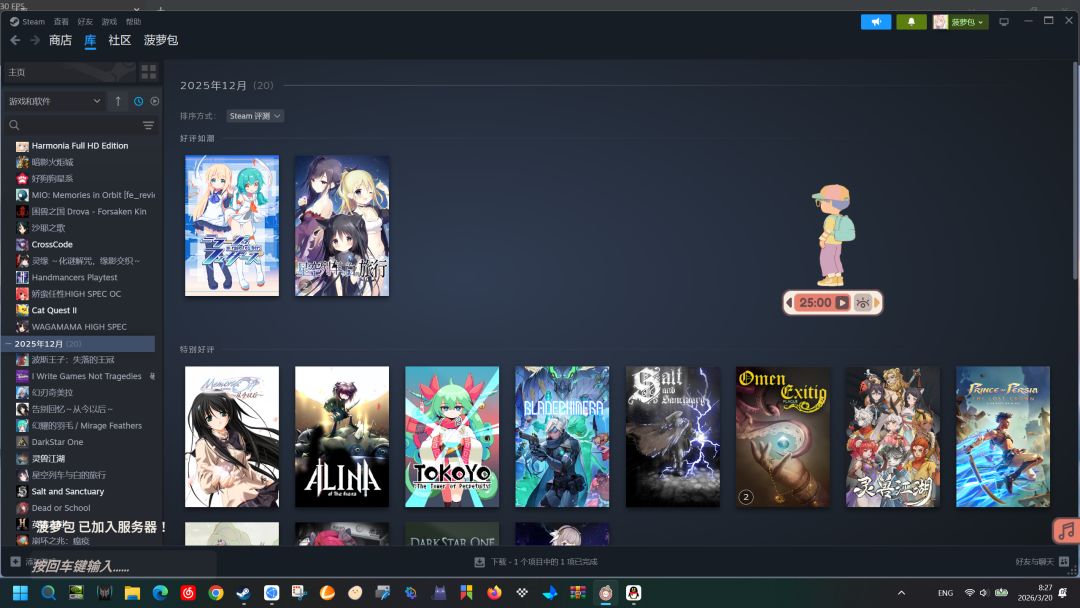Screen dimensions: 1080x608
Task: Open the Blade Chimera game cover
Action: coord(562,437)
